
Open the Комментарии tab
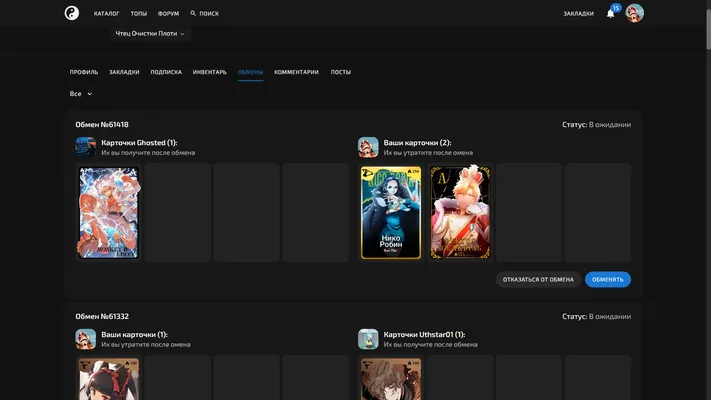pos(296,72)
